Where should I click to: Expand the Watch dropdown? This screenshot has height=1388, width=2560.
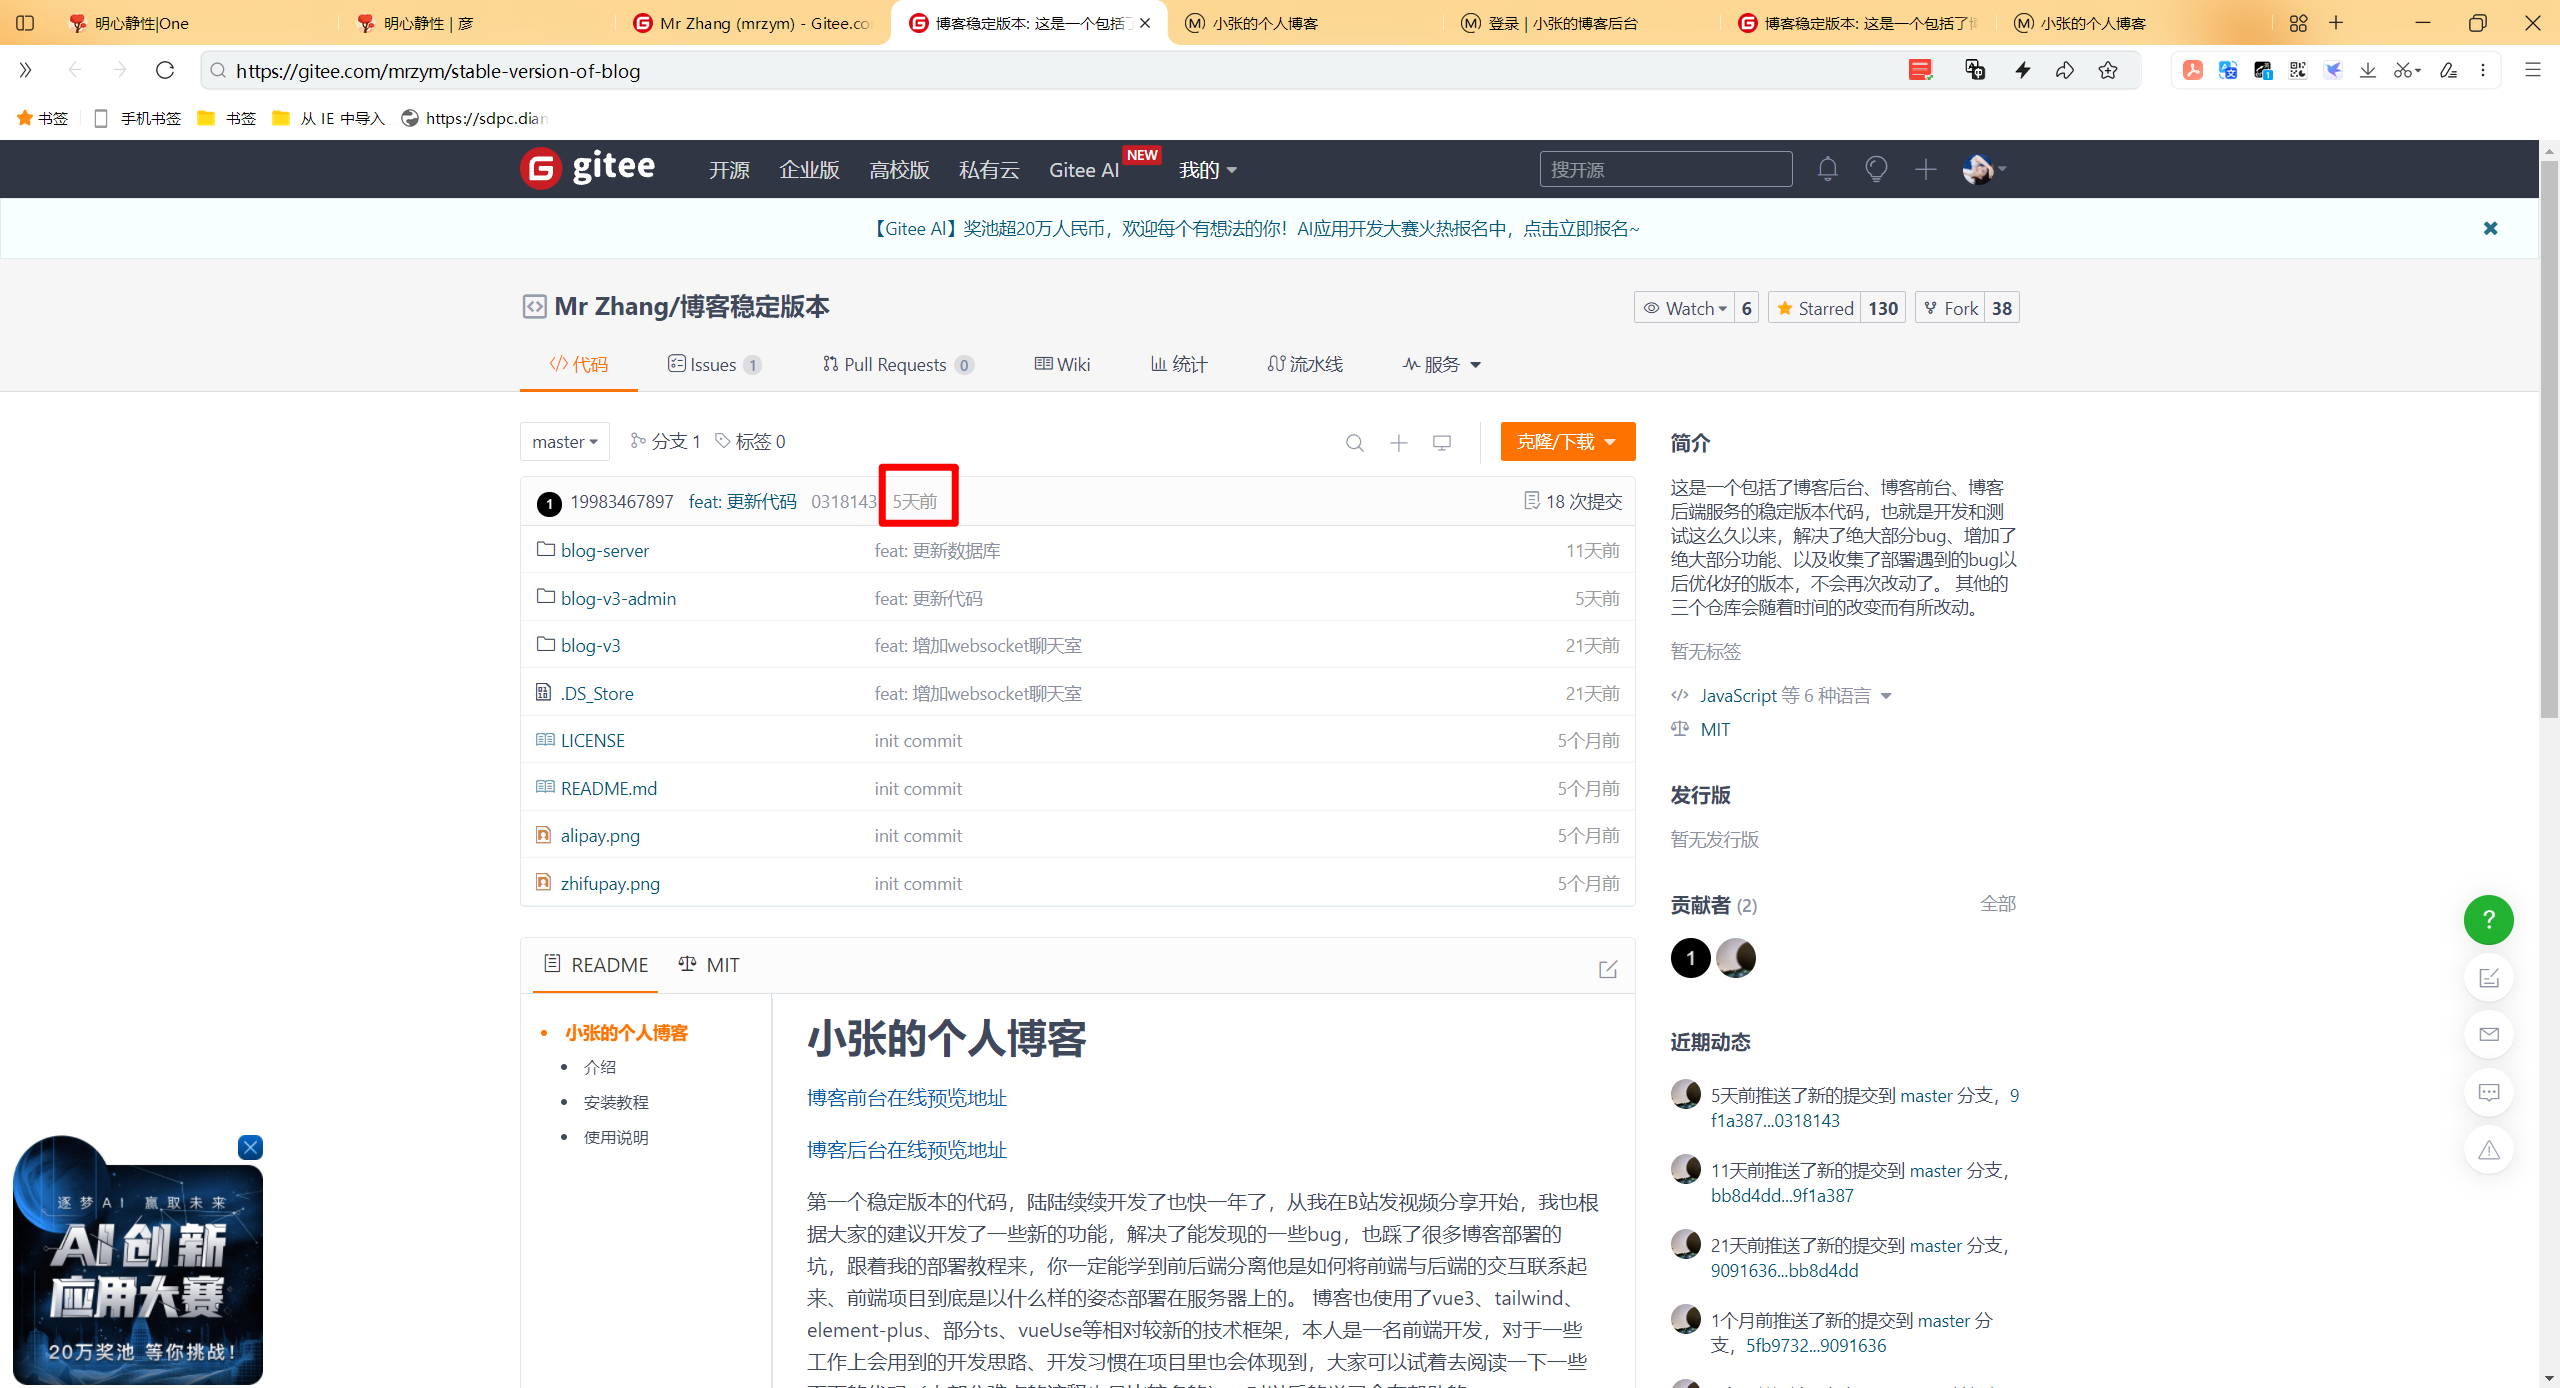point(1687,308)
